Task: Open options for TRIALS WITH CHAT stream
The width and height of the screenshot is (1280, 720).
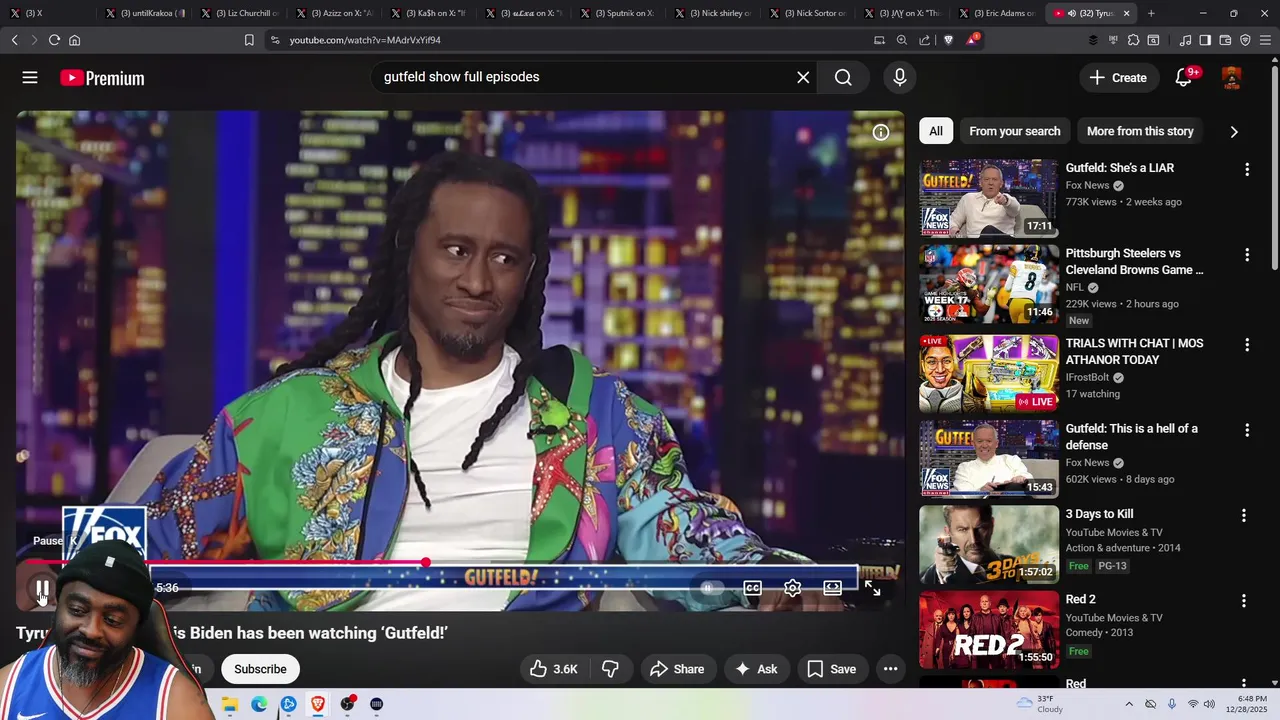Action: click(1246, 345)
